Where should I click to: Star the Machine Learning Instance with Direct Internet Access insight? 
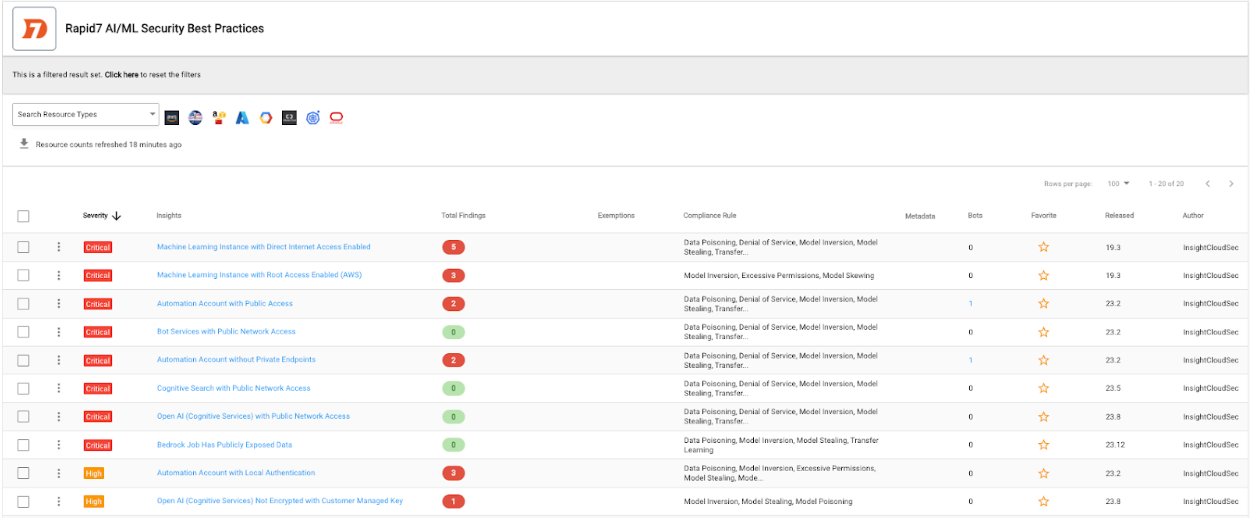(1043, 247)
